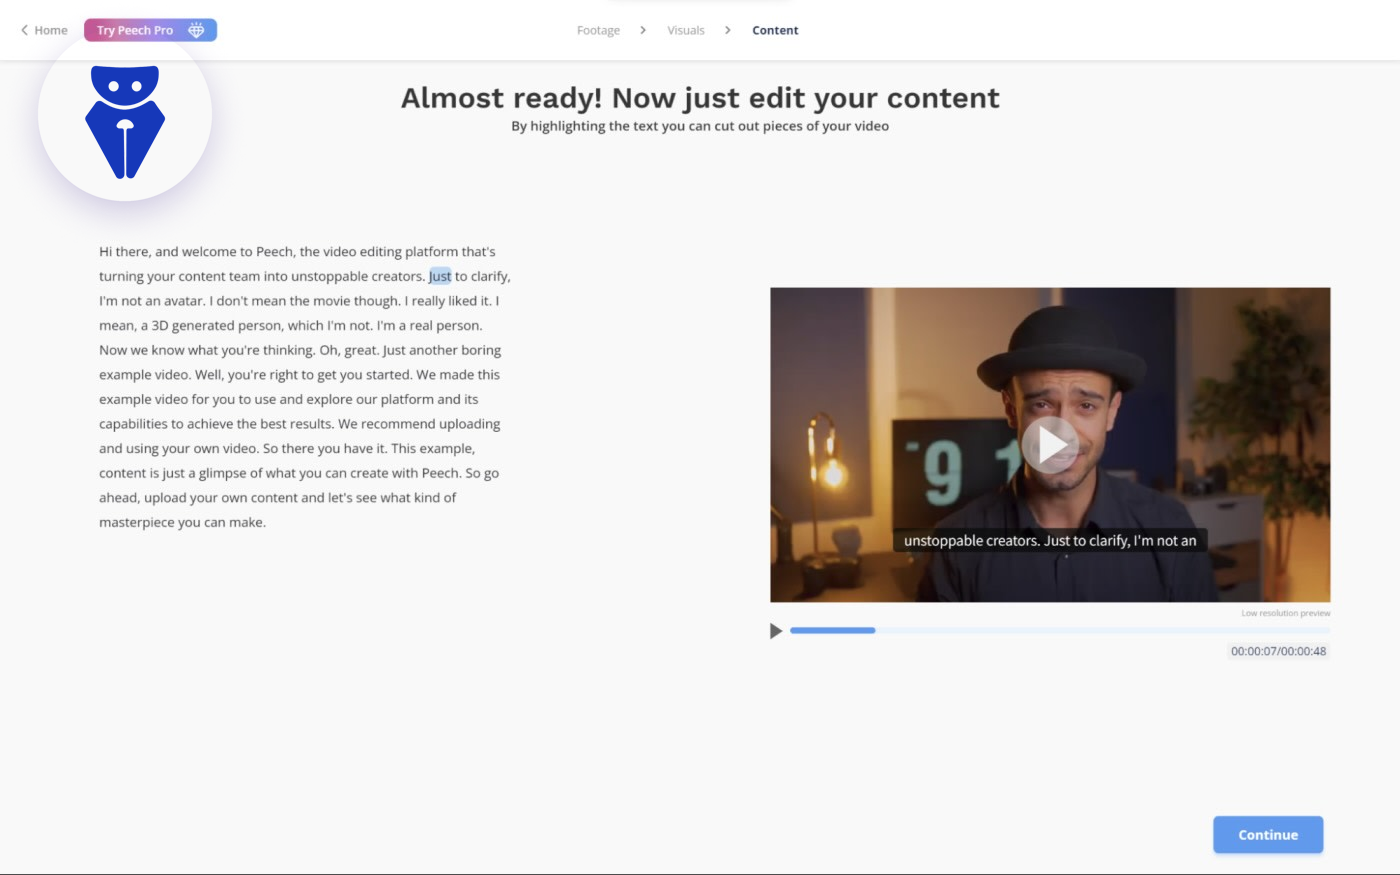Click transcript text "Hi there, and welcome to Peech"
This screenshot has height=875, width=1400.
point(196,252)
